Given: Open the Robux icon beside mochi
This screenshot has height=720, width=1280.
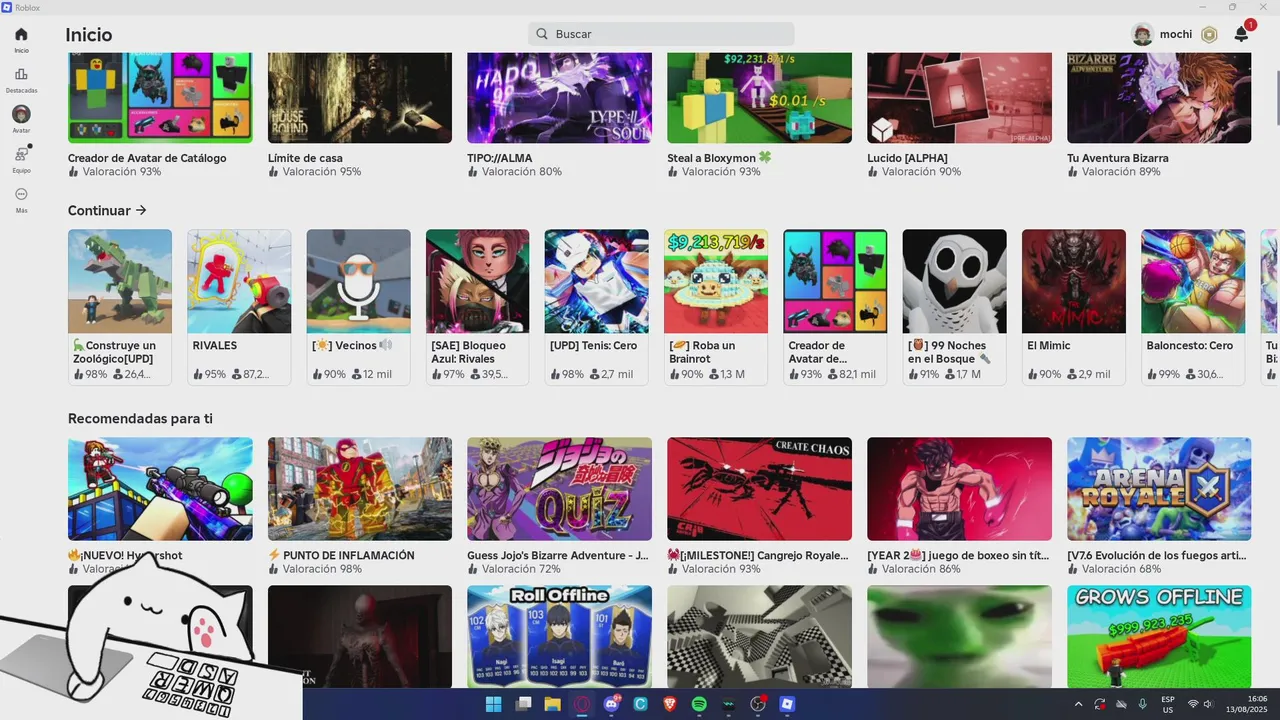Looking at the screenshot, I should coord(1209,34).
